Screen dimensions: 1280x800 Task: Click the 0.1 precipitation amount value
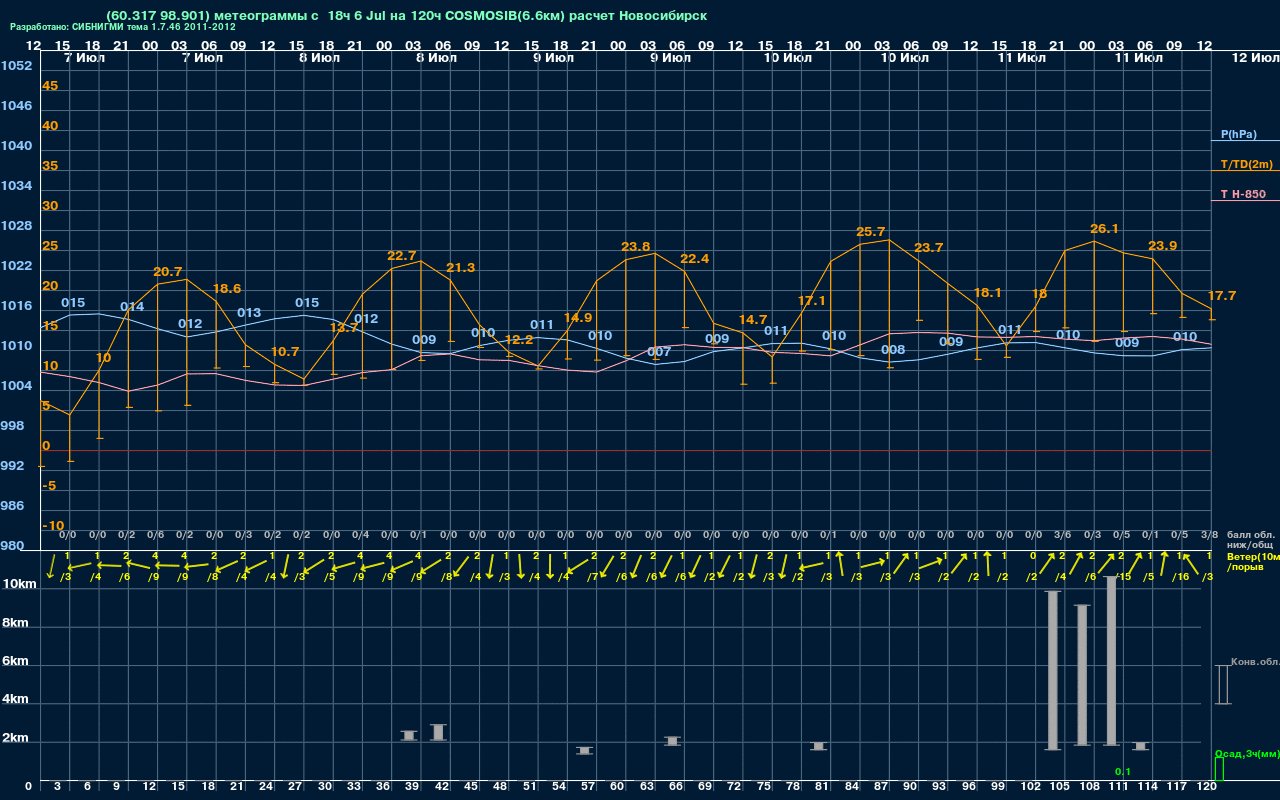(1123, 772)
